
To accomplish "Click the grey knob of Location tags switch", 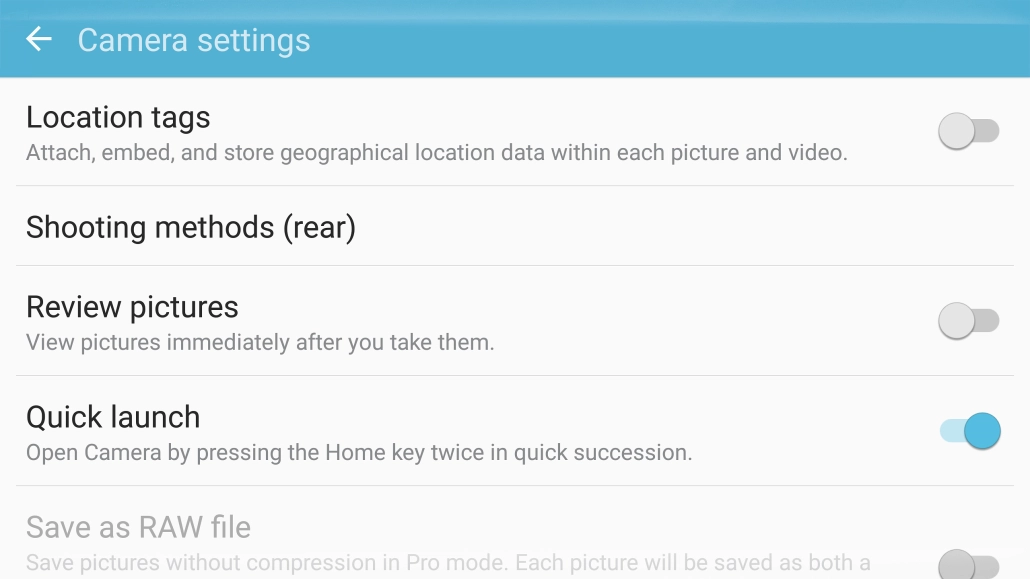I will click(956, 131).
